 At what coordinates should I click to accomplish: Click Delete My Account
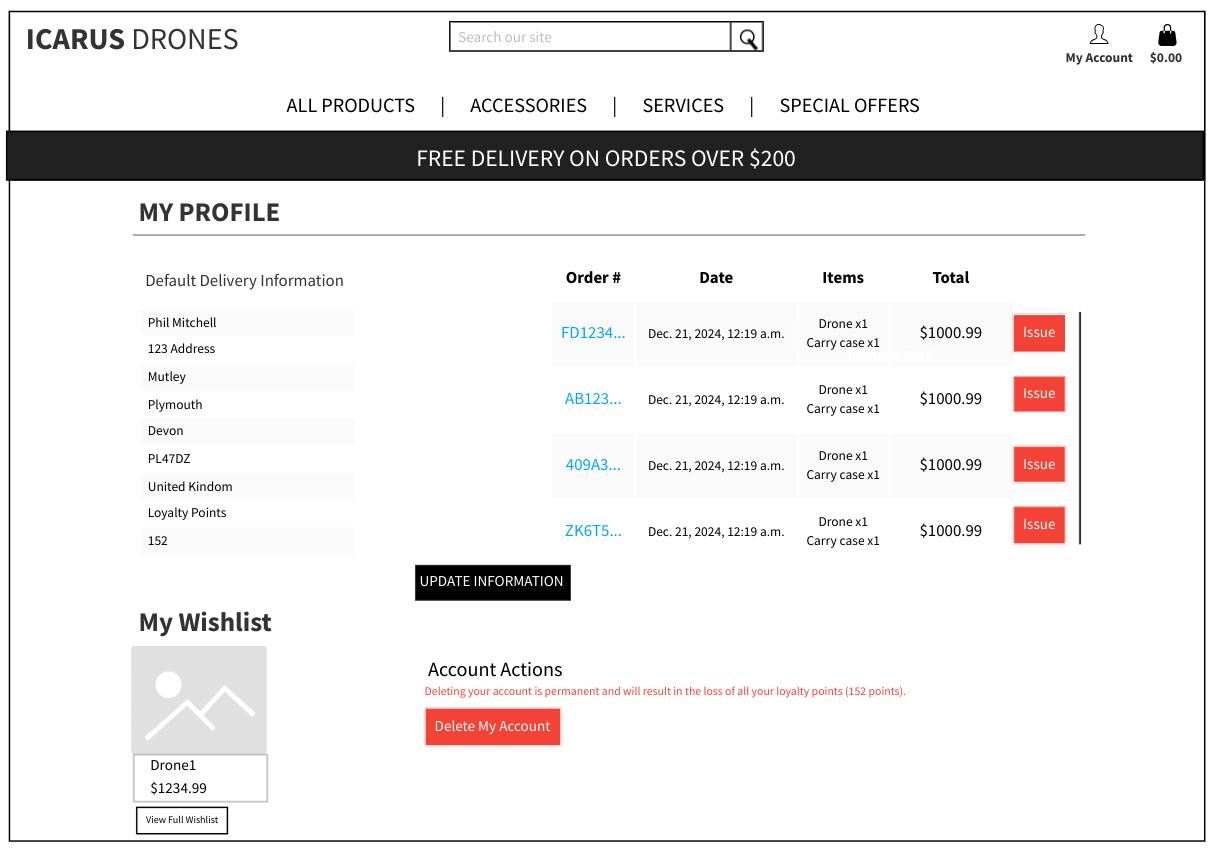[492, 726]
